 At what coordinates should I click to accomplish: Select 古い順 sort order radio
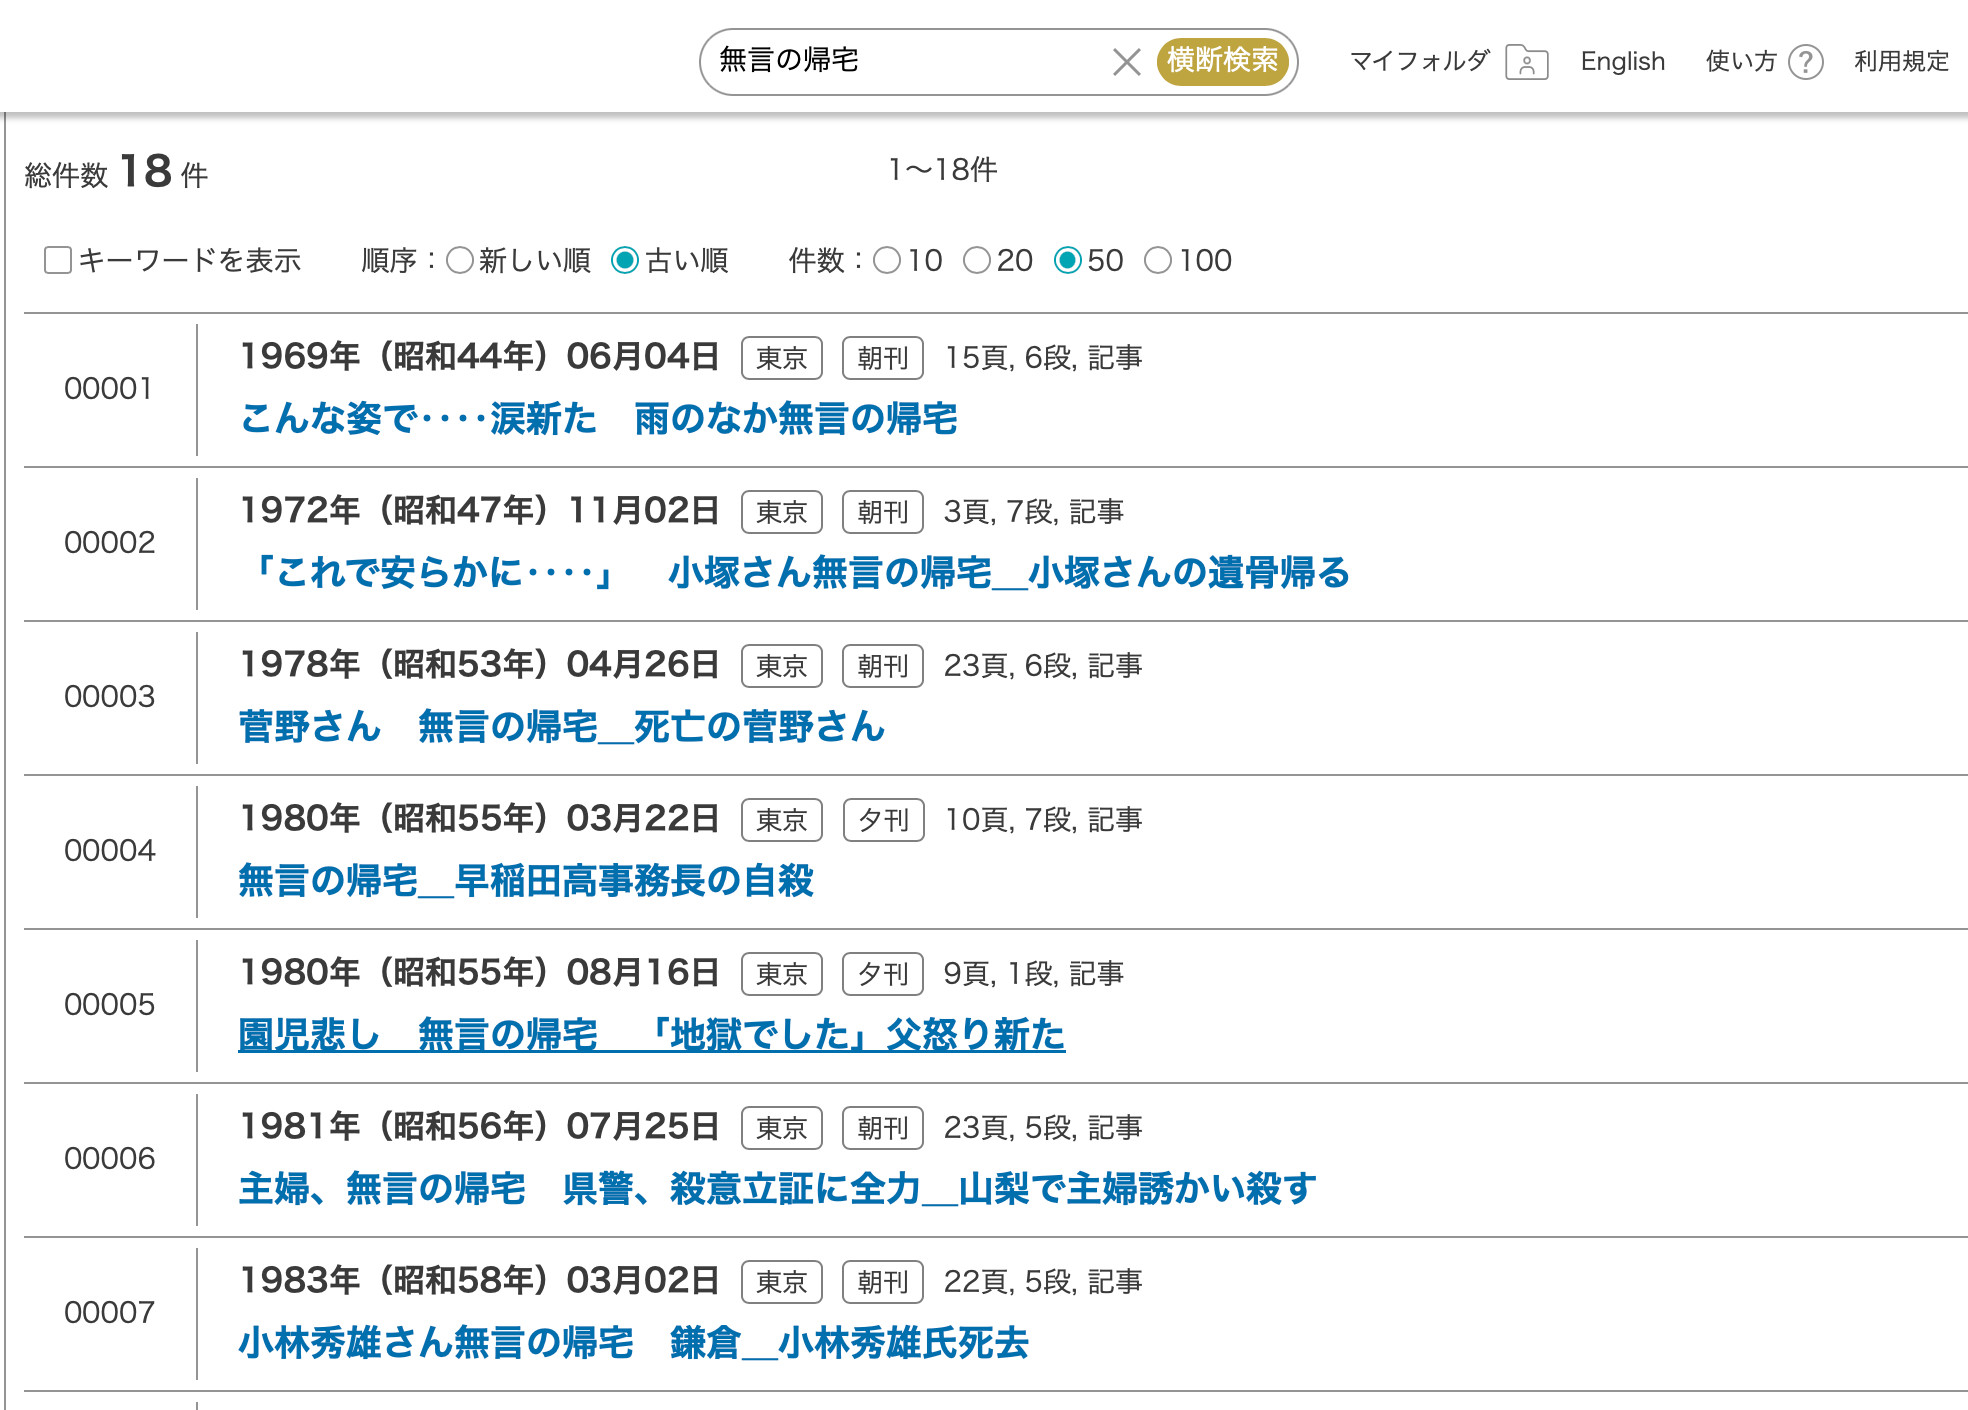(625, 261)
